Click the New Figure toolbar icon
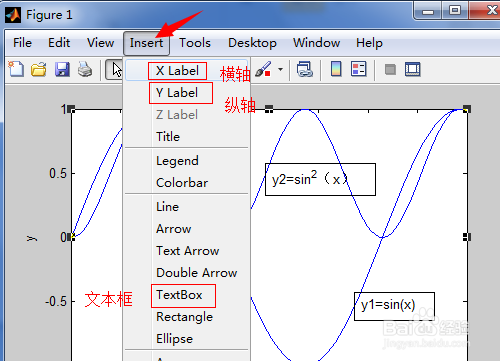This screenshot has width=500, height=361. pyautogui.click(x=16, y=69)
